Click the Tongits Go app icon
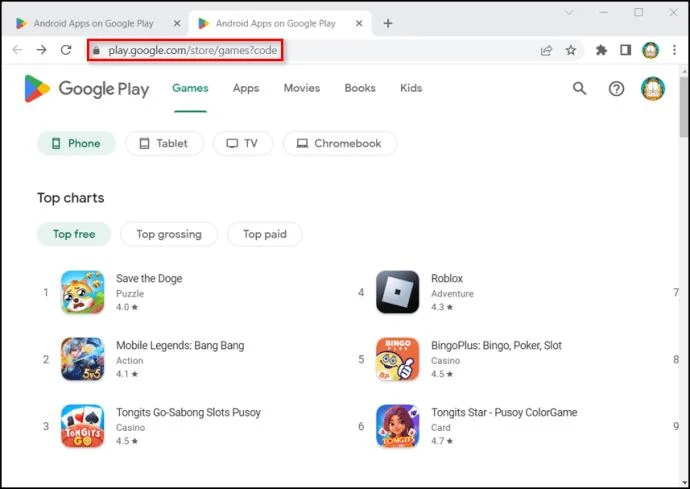This screenshot has width=690, height=489. click(82, 426)
